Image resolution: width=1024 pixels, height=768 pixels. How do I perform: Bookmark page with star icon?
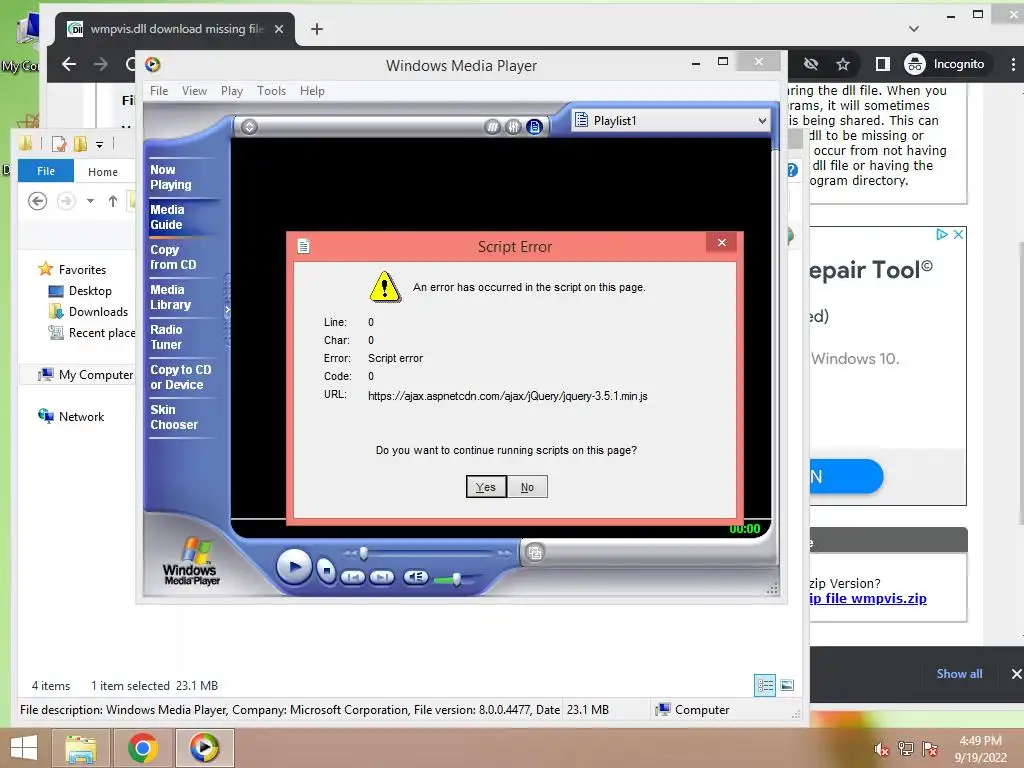point(843,64)
